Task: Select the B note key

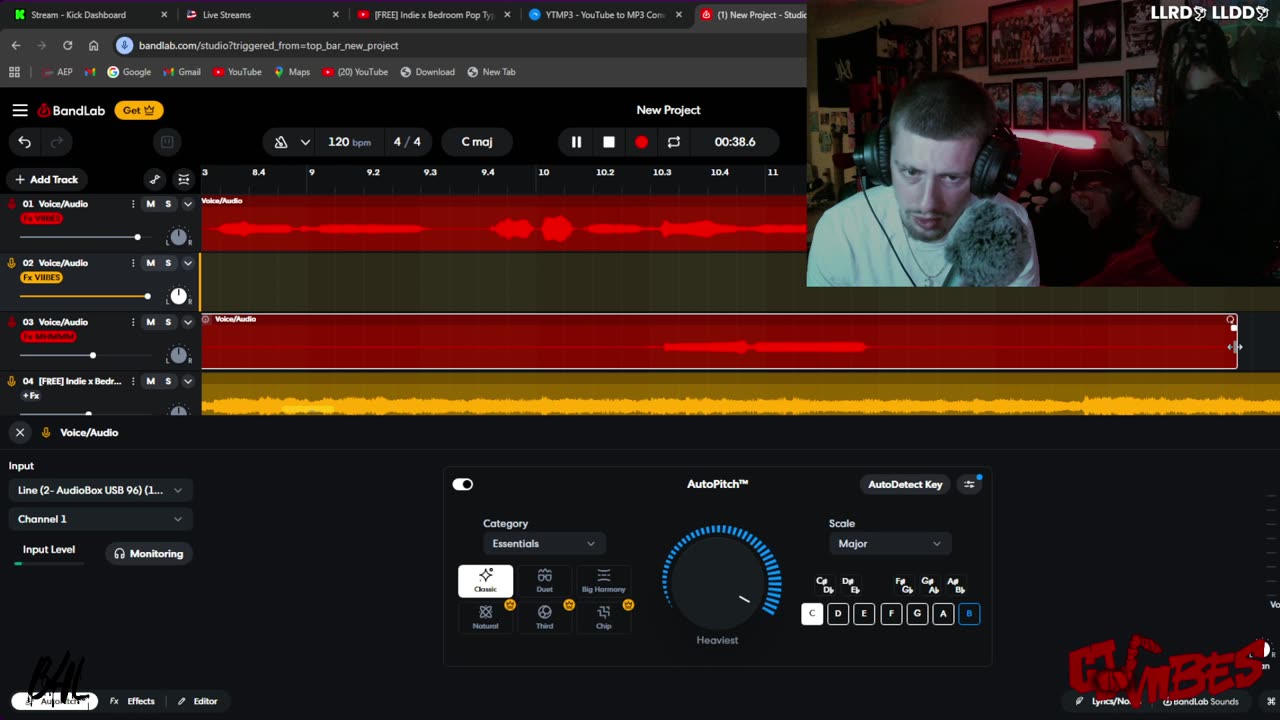Action: pos(969,614)
